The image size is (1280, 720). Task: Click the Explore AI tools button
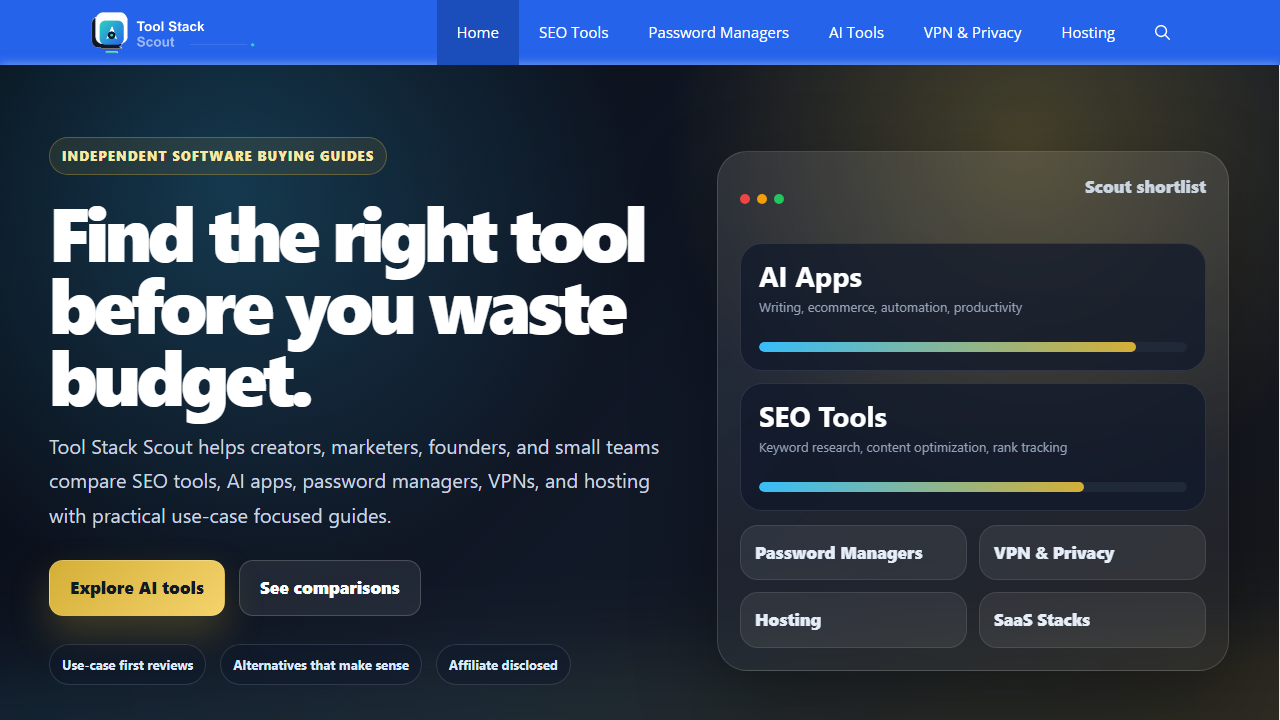tap(137, 588)
